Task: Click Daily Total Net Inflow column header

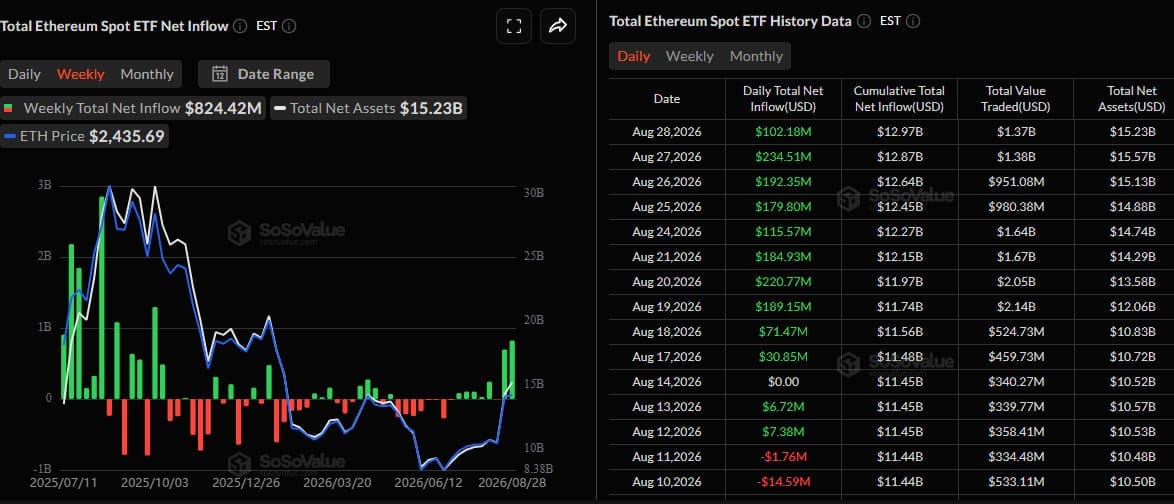Action: [783, 99]
